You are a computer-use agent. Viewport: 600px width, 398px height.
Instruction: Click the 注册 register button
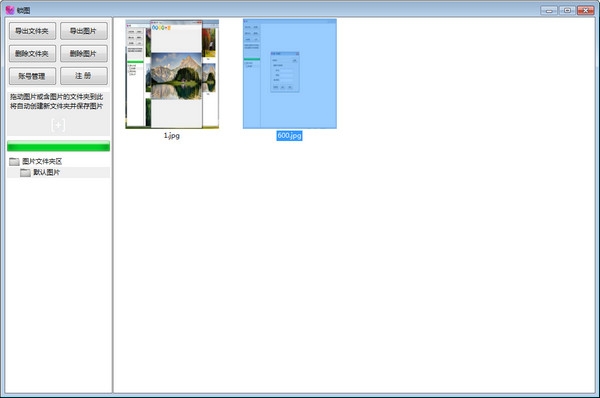(84, 76)
